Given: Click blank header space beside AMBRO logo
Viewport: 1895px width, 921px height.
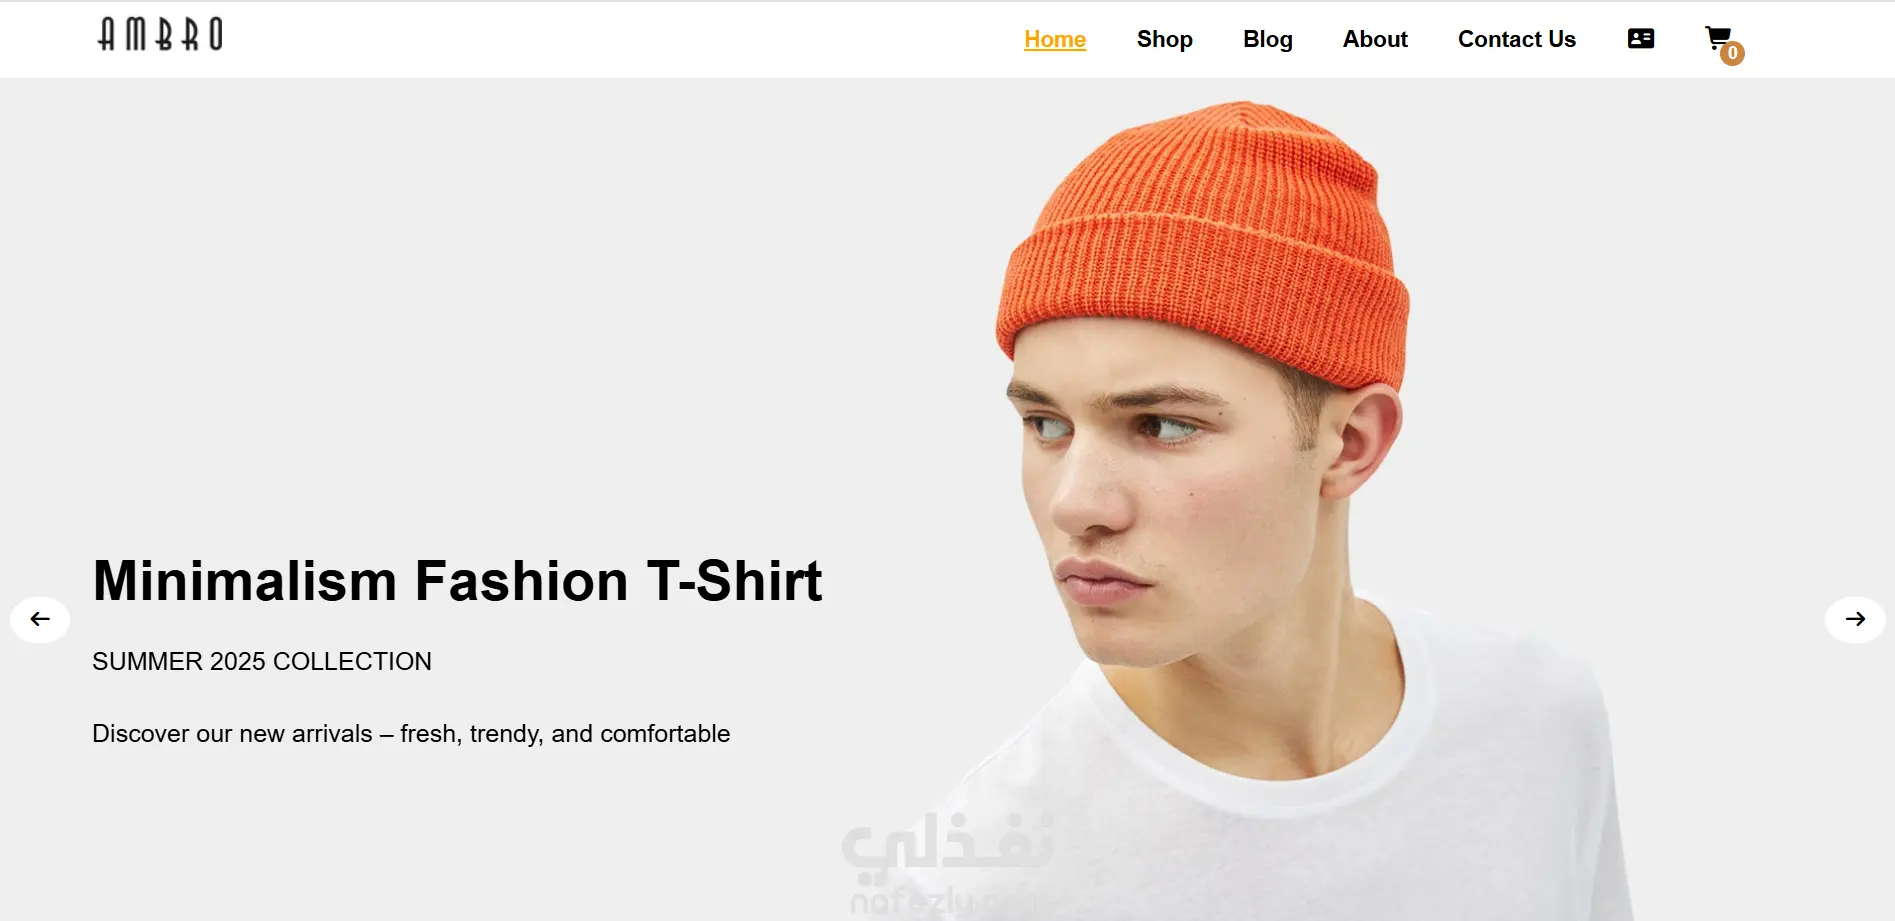Looking at the screenshot, I should [x=600, y=39].
